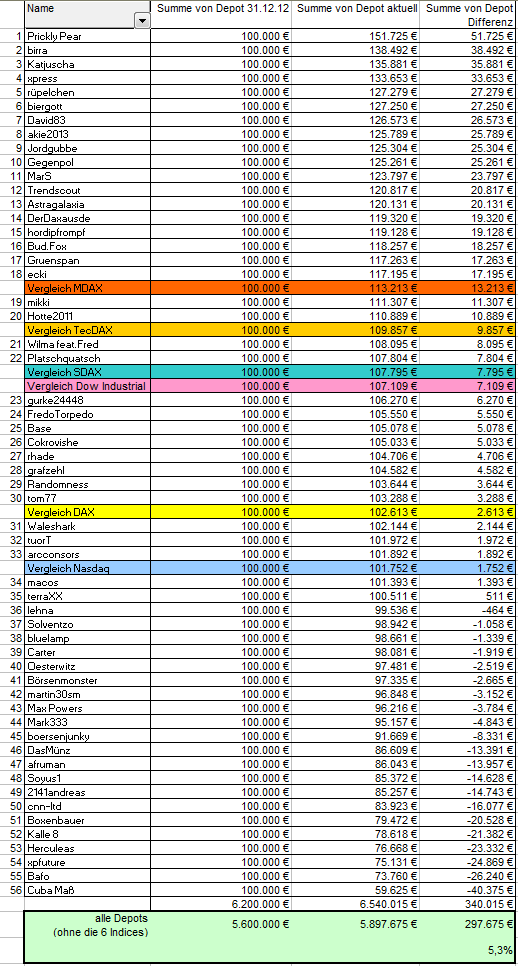This screenshot has width=518, height=966.
Task: Select the cell 'hordipfrompf'
Action: [87, 232]
